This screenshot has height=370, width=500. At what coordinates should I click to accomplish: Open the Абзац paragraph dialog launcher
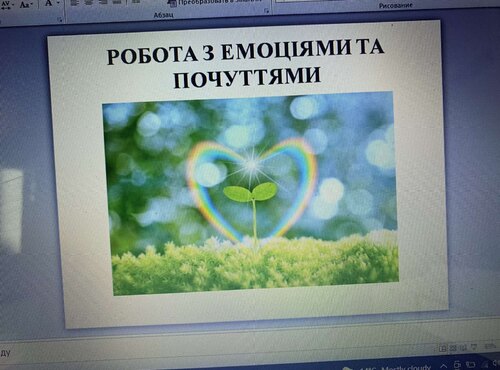(x=267, y=11)
